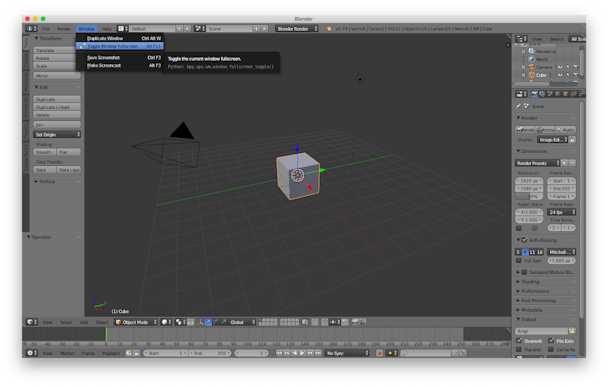Click the Render image button
This screenshot has width=608, height=387.
click(x=525, y=130)
